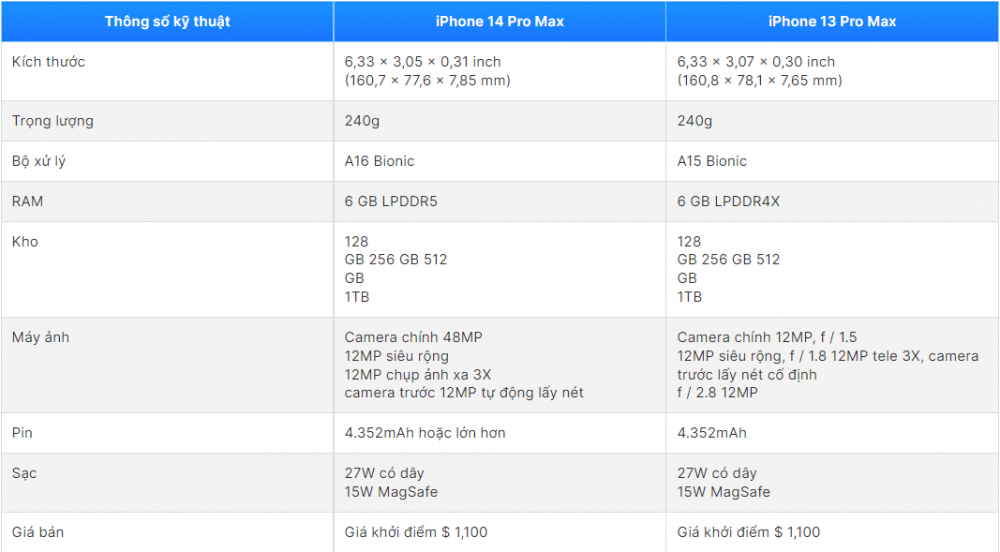Select the "Kích thước" row label
This screenshot has width=1000, height=552.
48,61
